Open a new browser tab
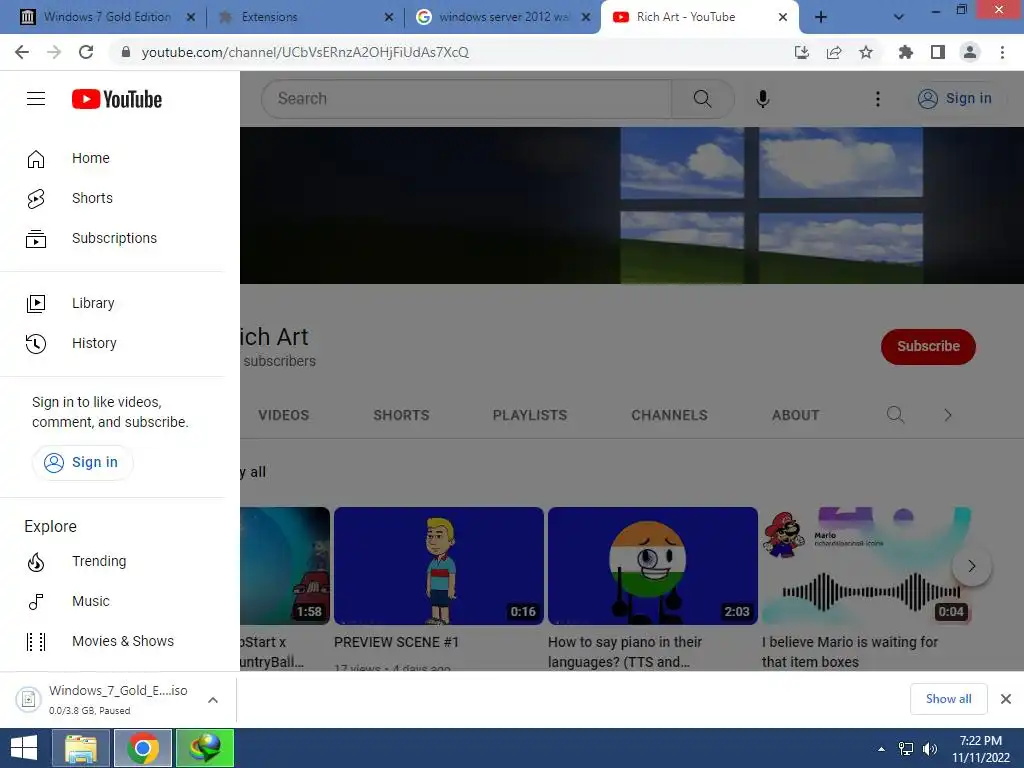Image resolution: width=1024 pixels, height=768 pixels. [821, 17]
